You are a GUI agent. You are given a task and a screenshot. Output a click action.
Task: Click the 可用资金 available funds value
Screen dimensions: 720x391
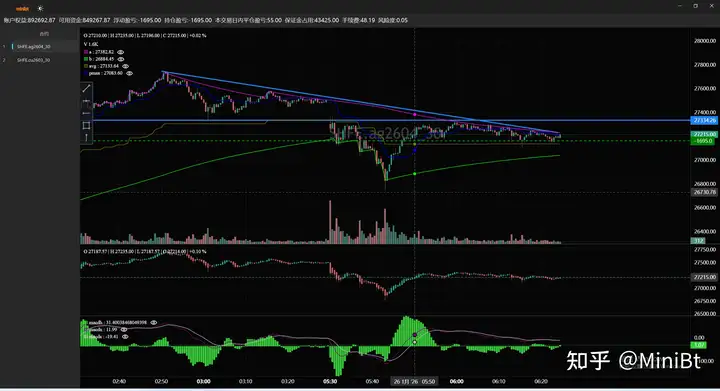pos(84,20)
